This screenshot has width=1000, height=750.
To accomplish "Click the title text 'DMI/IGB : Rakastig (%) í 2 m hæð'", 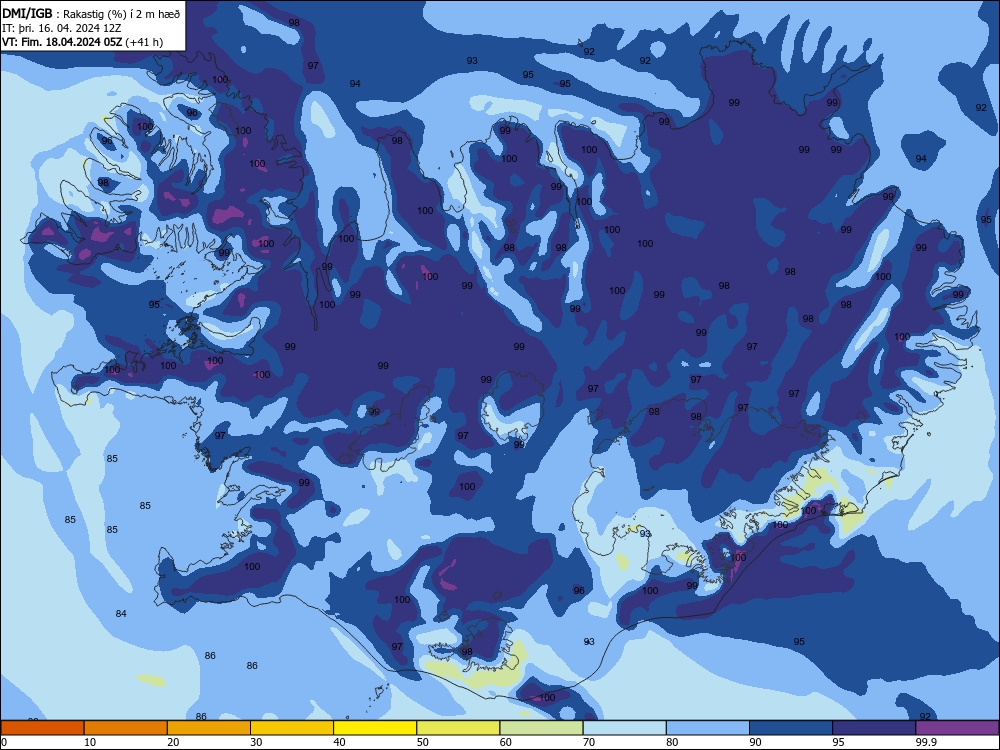I will pyautogui.click(x=91, y=14).
